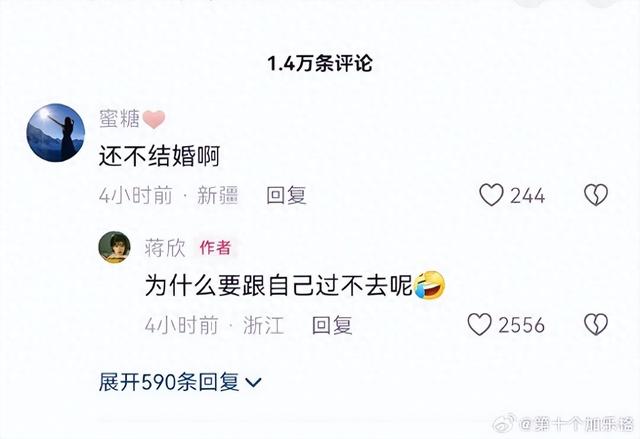Select comment text 还不结婚啊

[x=160, y=156]
